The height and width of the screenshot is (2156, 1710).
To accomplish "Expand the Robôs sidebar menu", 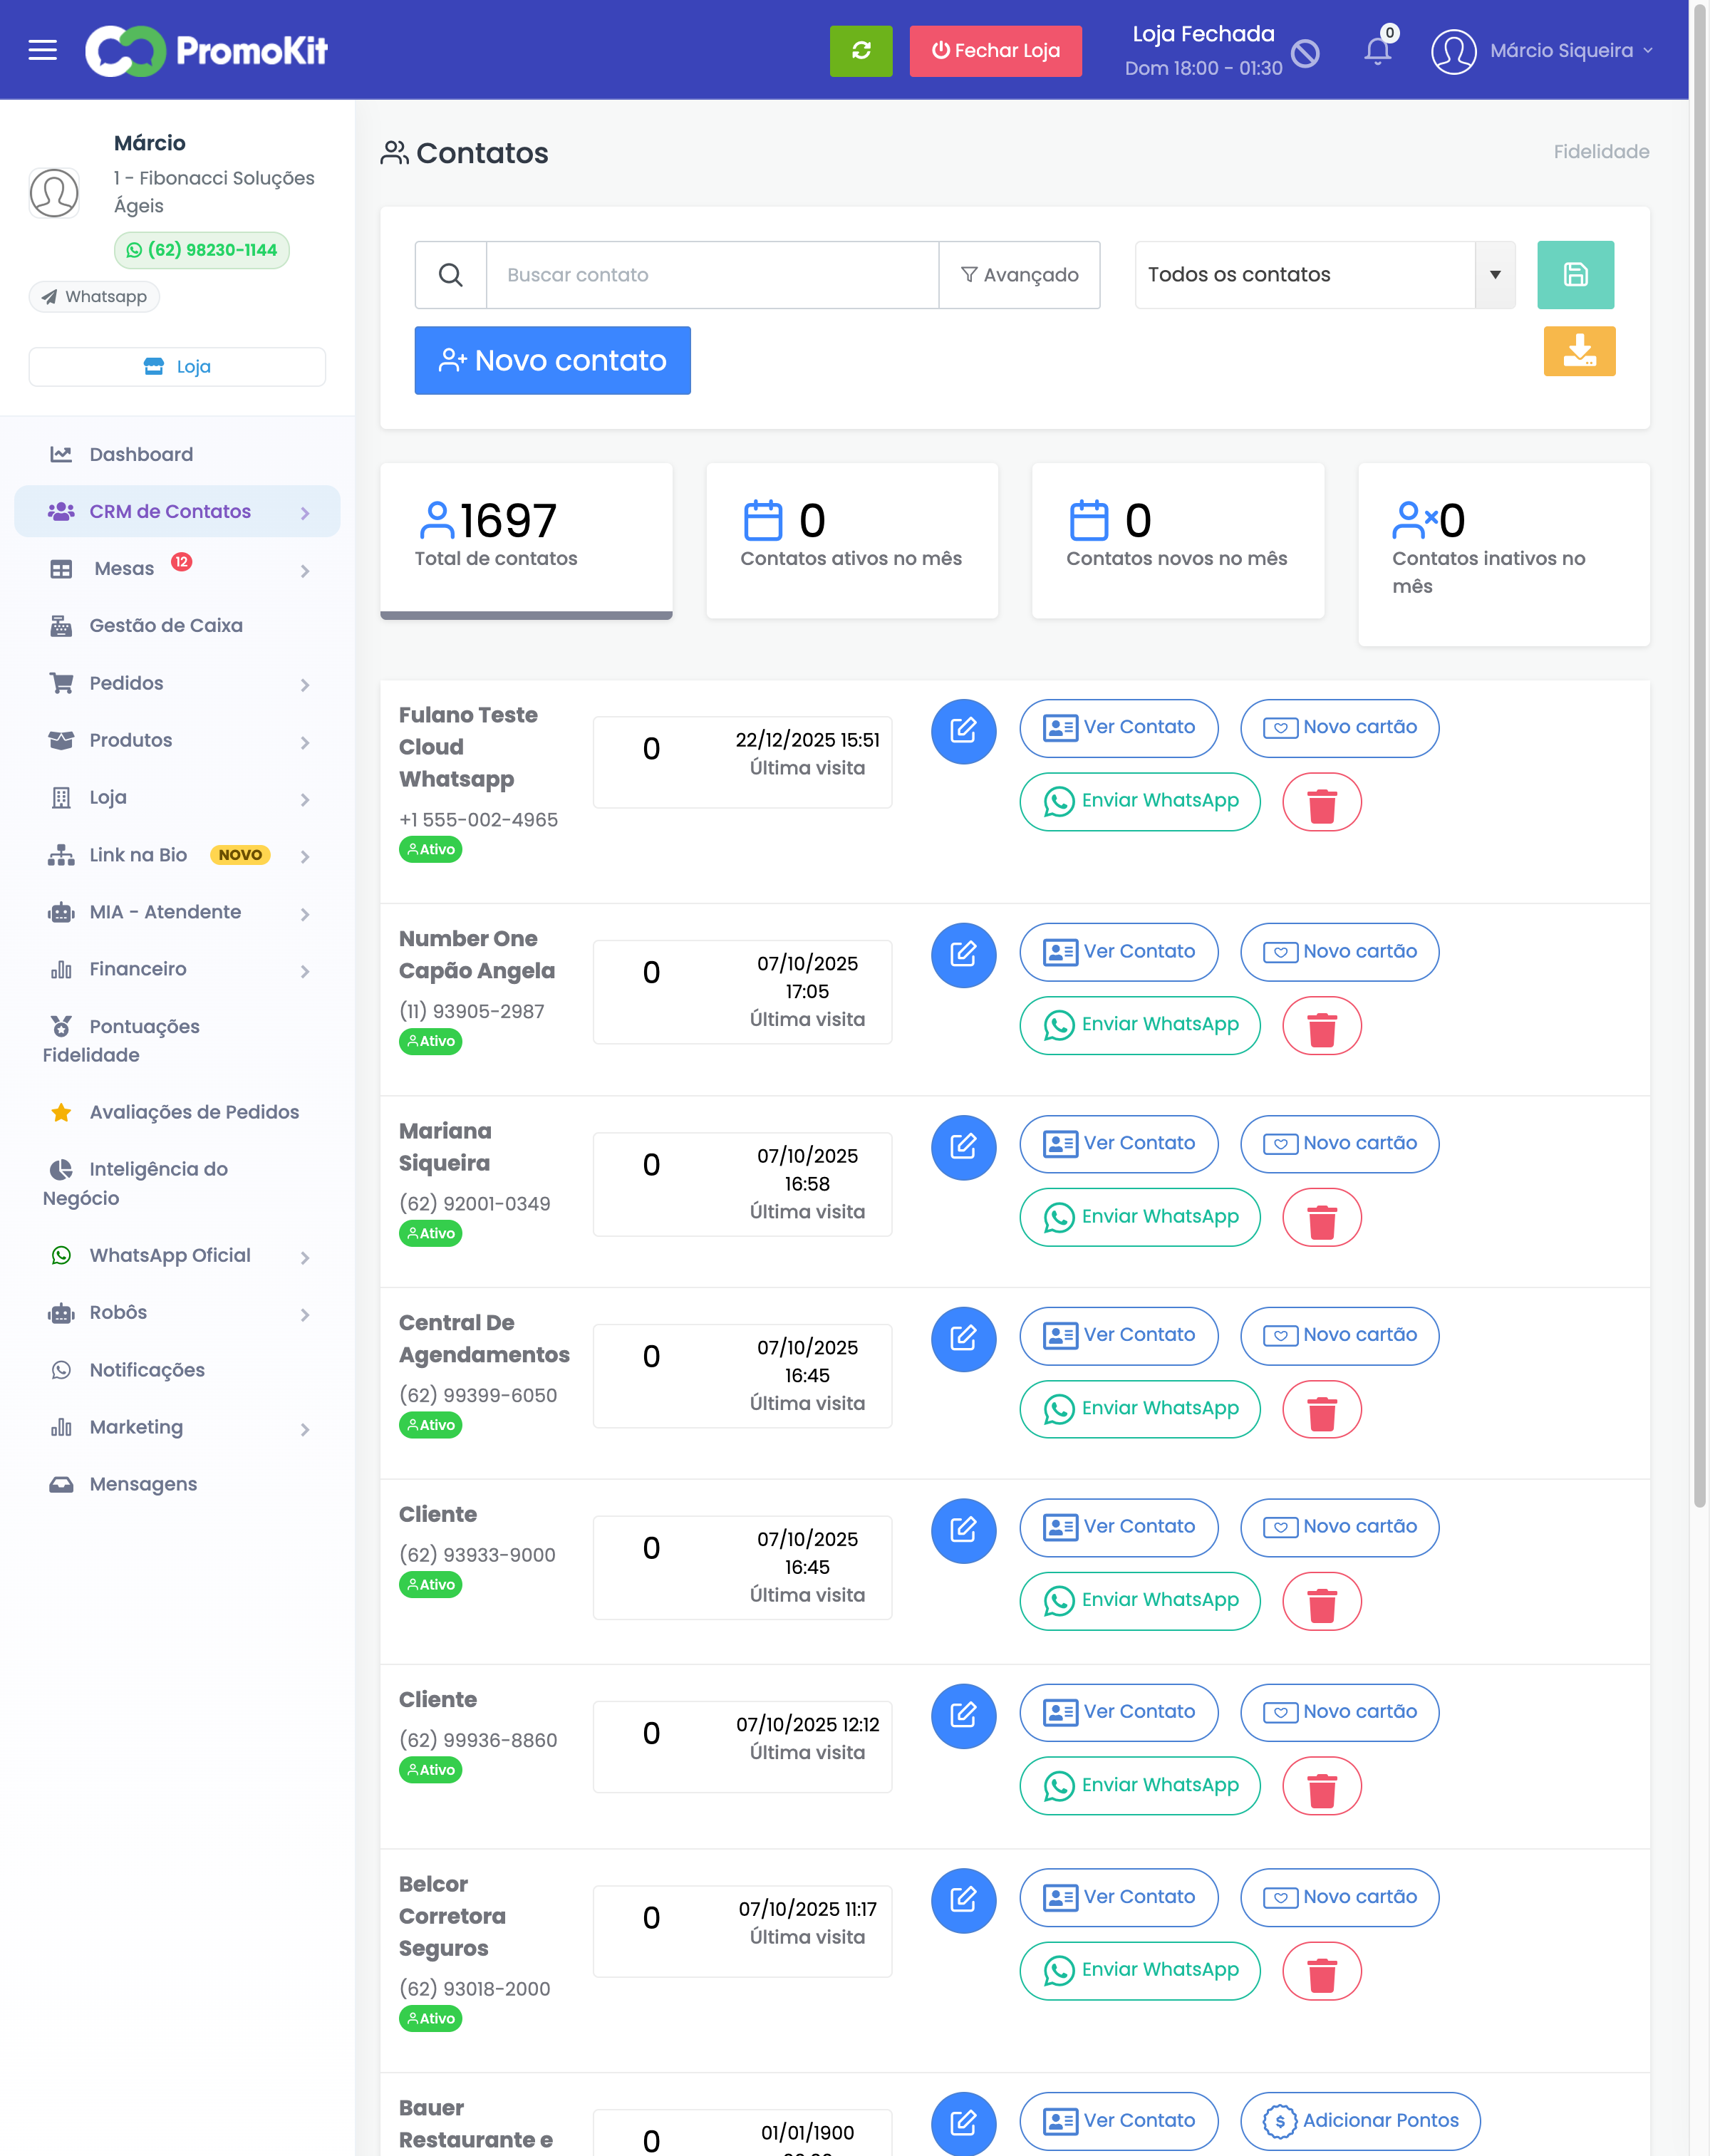I will coord(177,1313).
